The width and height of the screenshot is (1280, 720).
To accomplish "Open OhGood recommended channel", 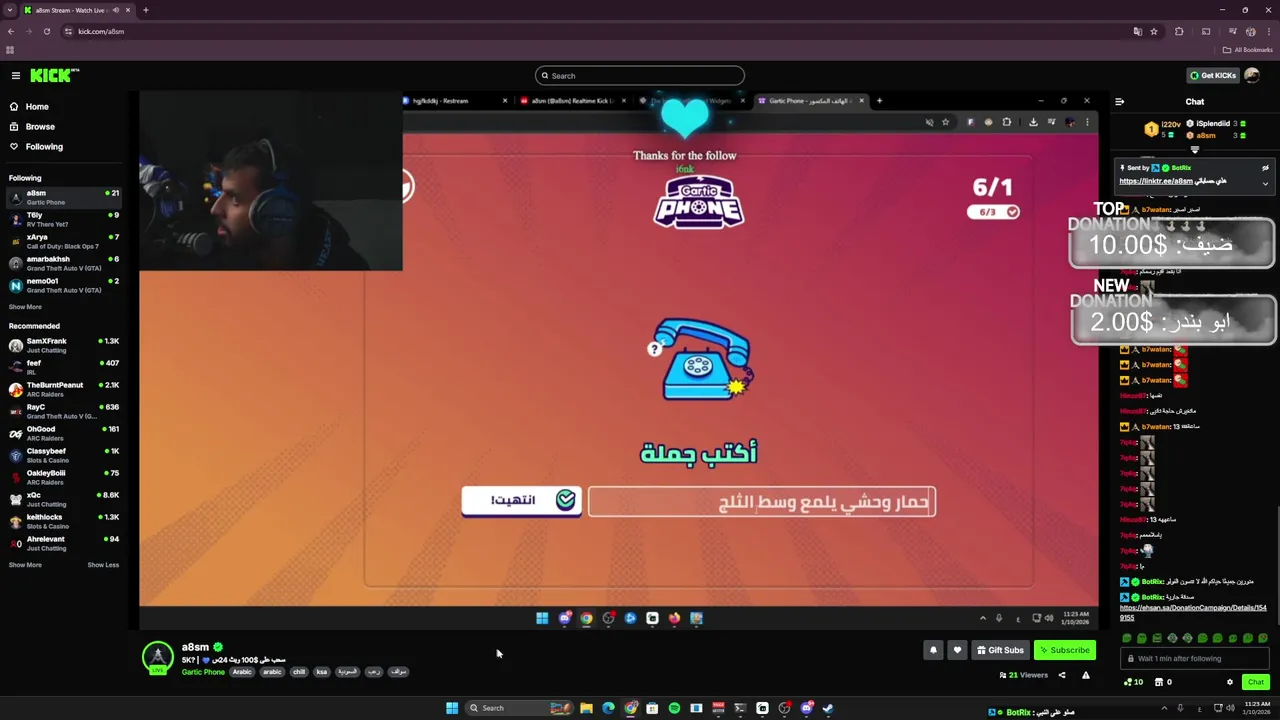I will pos(65,433).
